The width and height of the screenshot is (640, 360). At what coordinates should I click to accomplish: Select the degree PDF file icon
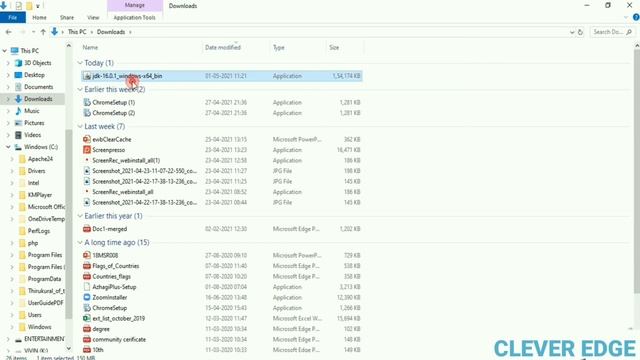point(87,329)
